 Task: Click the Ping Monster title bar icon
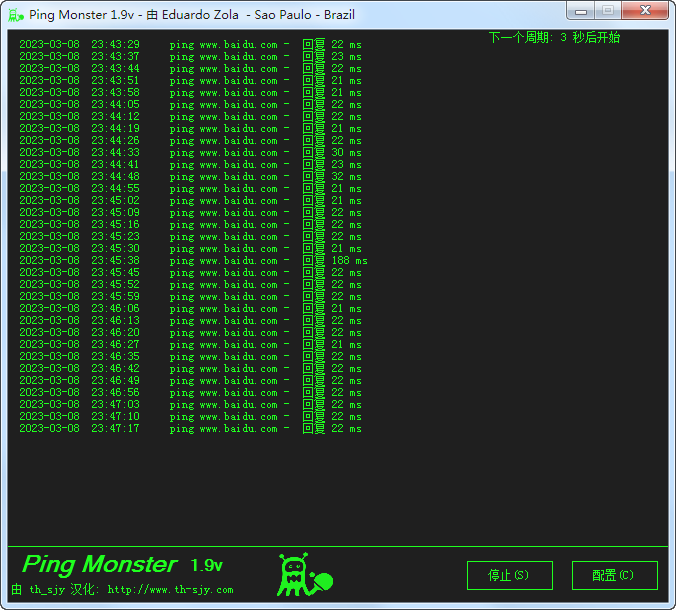15,15
